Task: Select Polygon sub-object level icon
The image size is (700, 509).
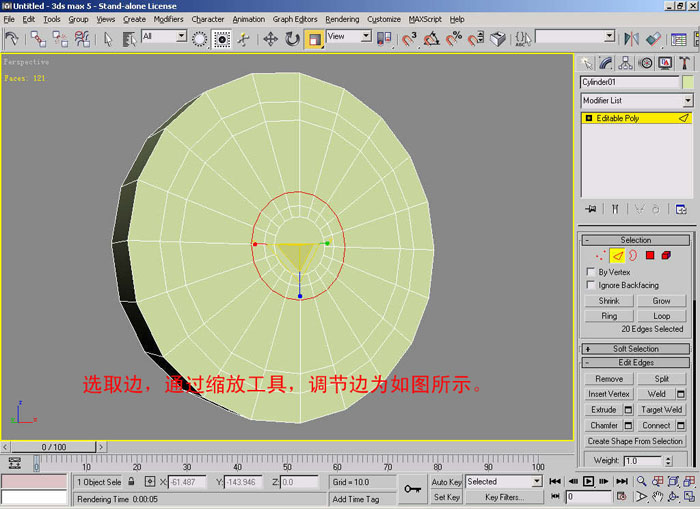Action: [650, 255]
